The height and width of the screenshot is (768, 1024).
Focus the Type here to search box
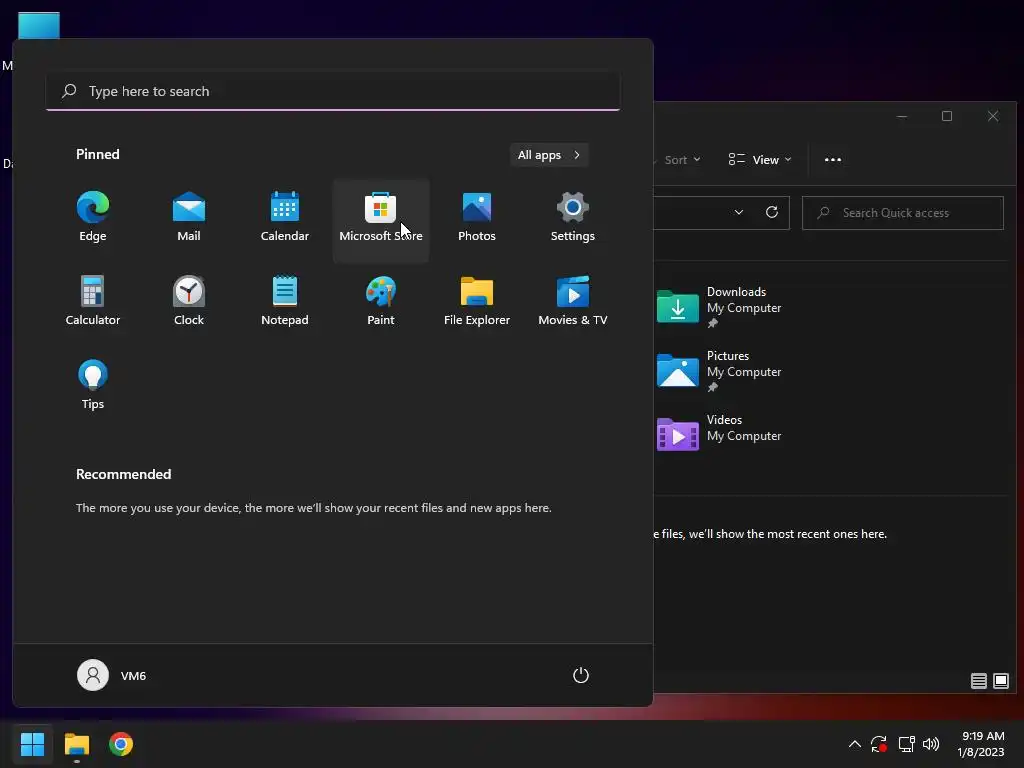tap(333, 91)
